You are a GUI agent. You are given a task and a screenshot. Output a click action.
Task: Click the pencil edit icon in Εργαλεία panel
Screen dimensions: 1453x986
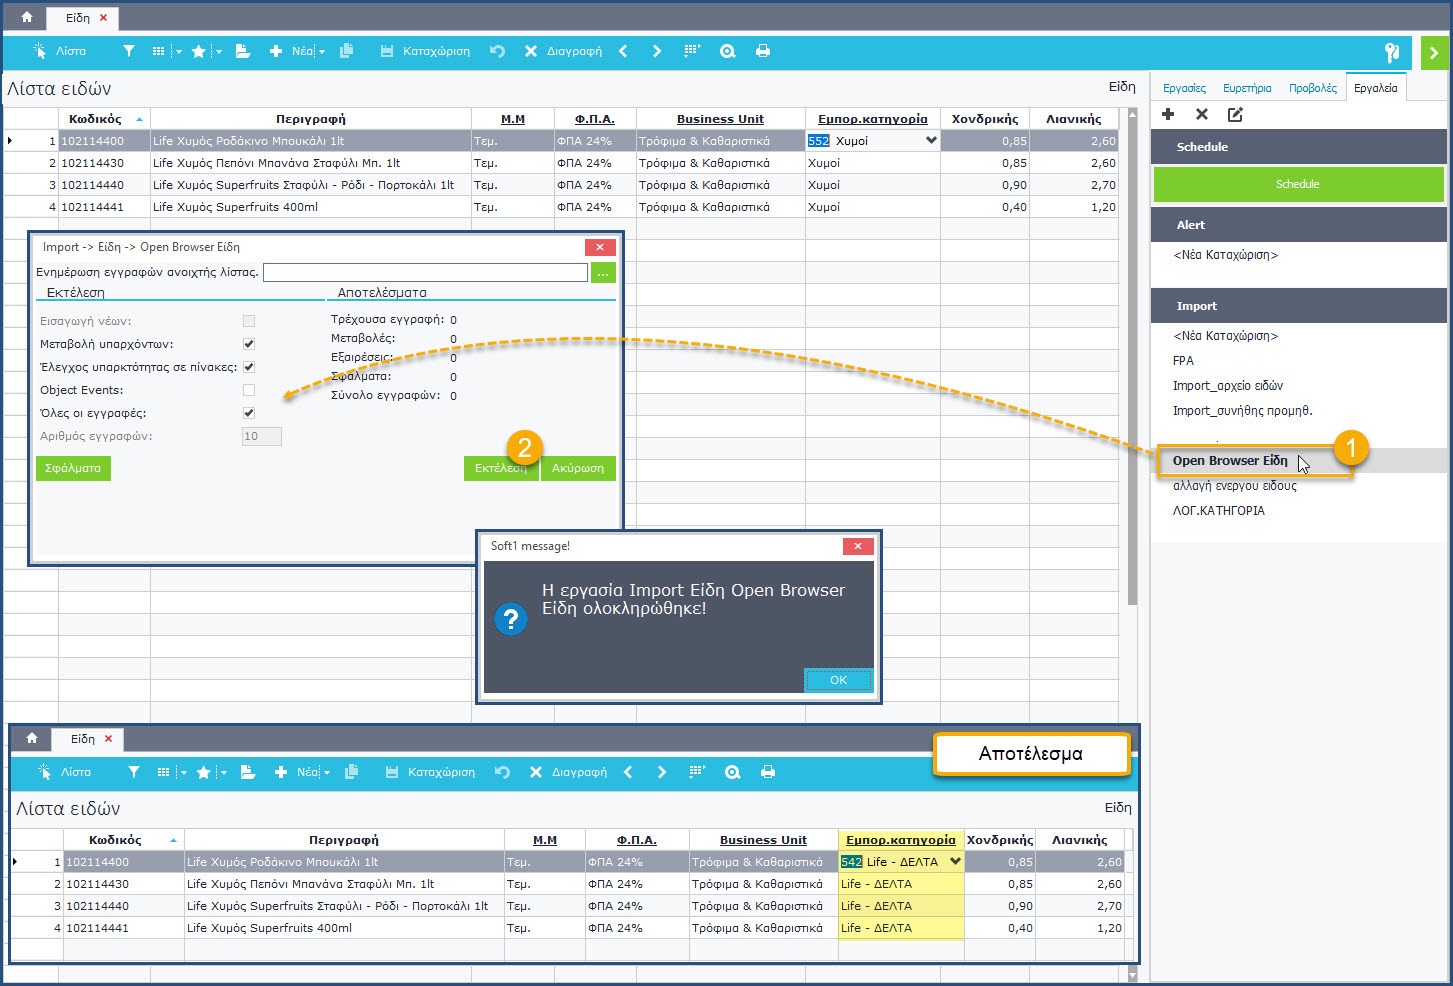click(x=1235, y=115)
